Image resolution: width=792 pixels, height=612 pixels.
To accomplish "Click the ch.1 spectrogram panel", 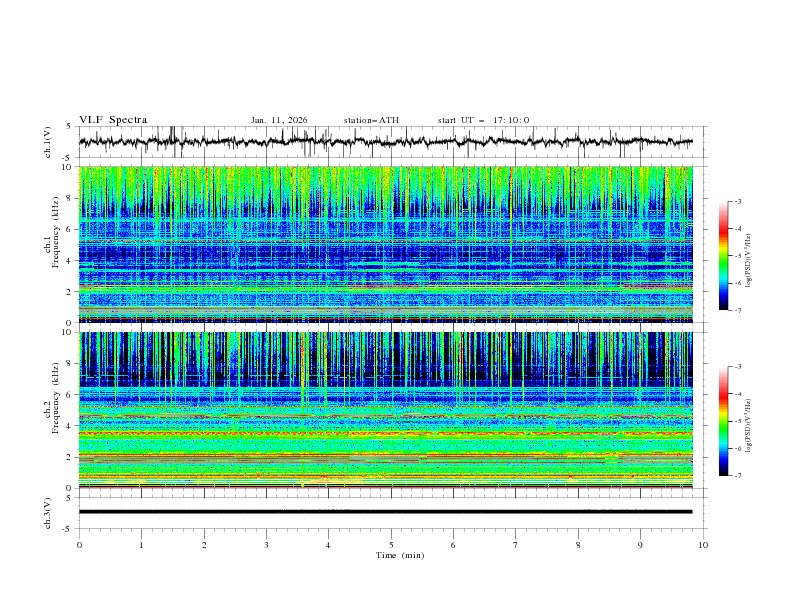I will [390, 244].
